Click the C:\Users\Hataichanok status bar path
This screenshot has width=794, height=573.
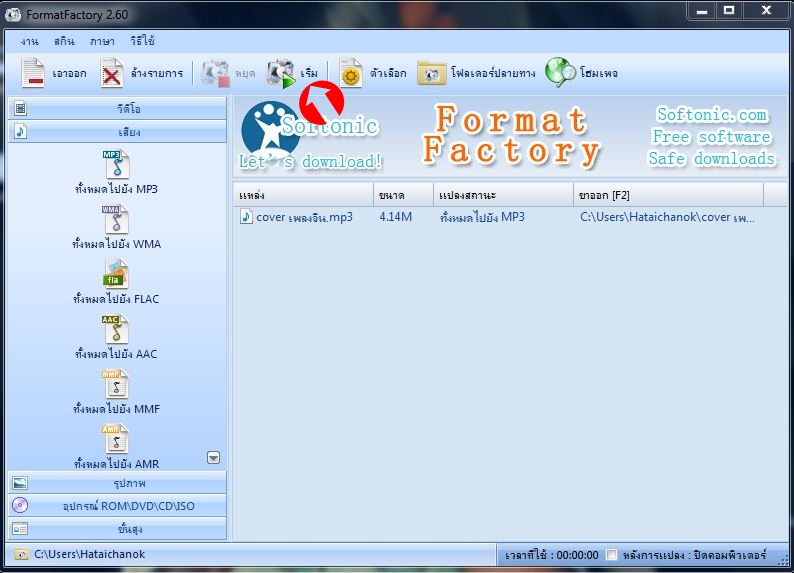pyautogui.click(x=90, y=554)
